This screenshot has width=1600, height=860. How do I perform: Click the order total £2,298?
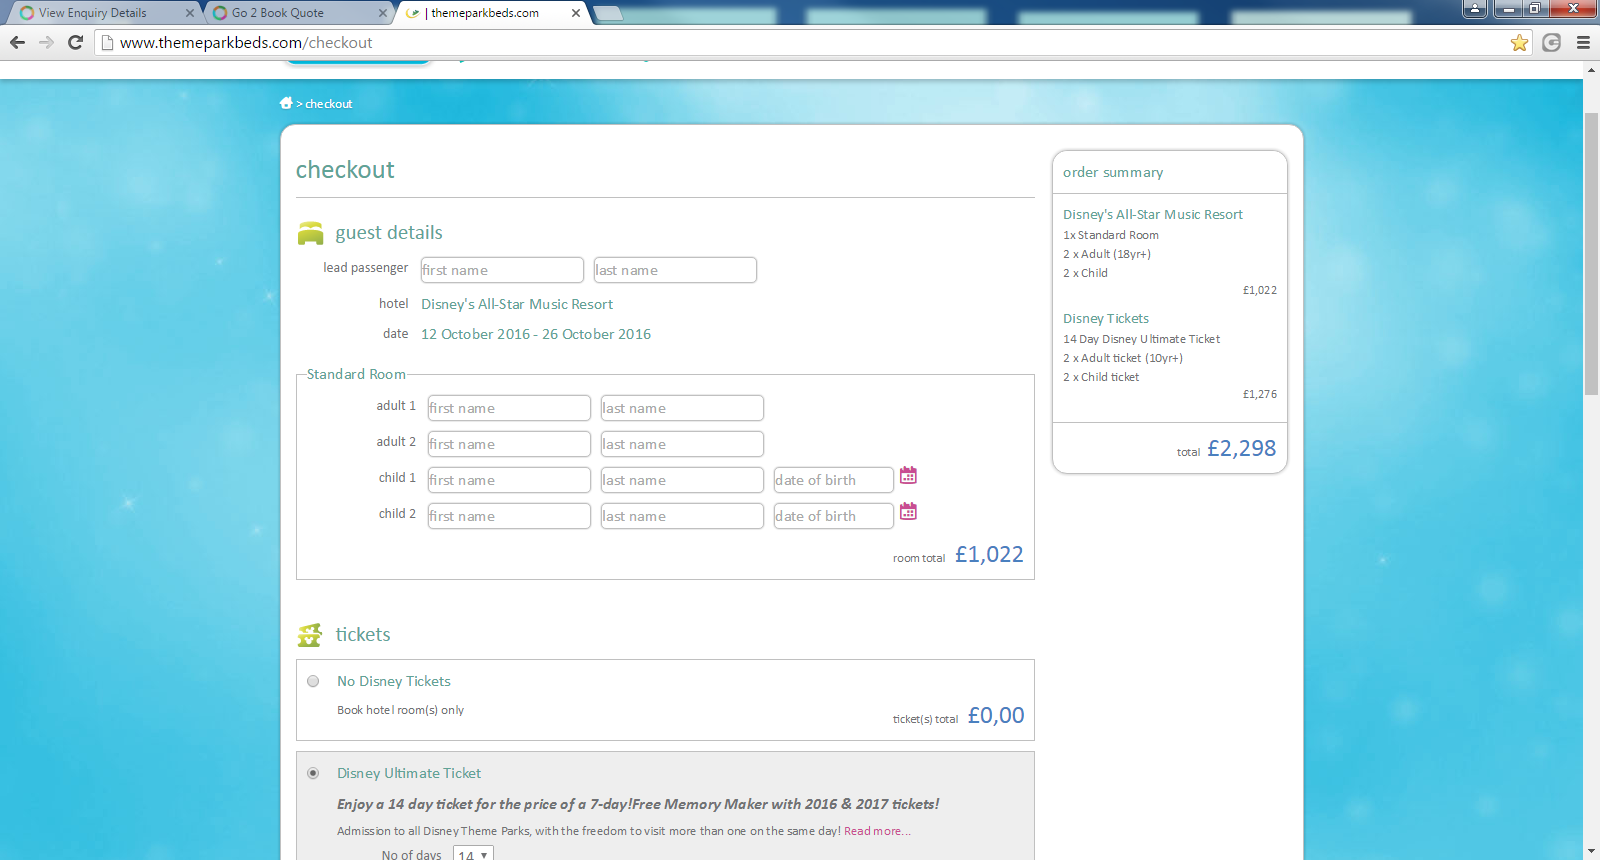pyautogui.click(x=1241, y=448)
